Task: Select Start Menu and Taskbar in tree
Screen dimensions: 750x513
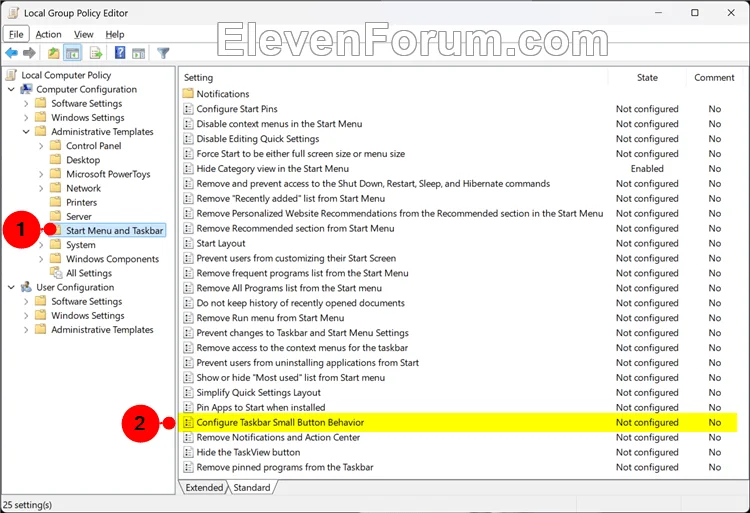Action: point(114,230)
